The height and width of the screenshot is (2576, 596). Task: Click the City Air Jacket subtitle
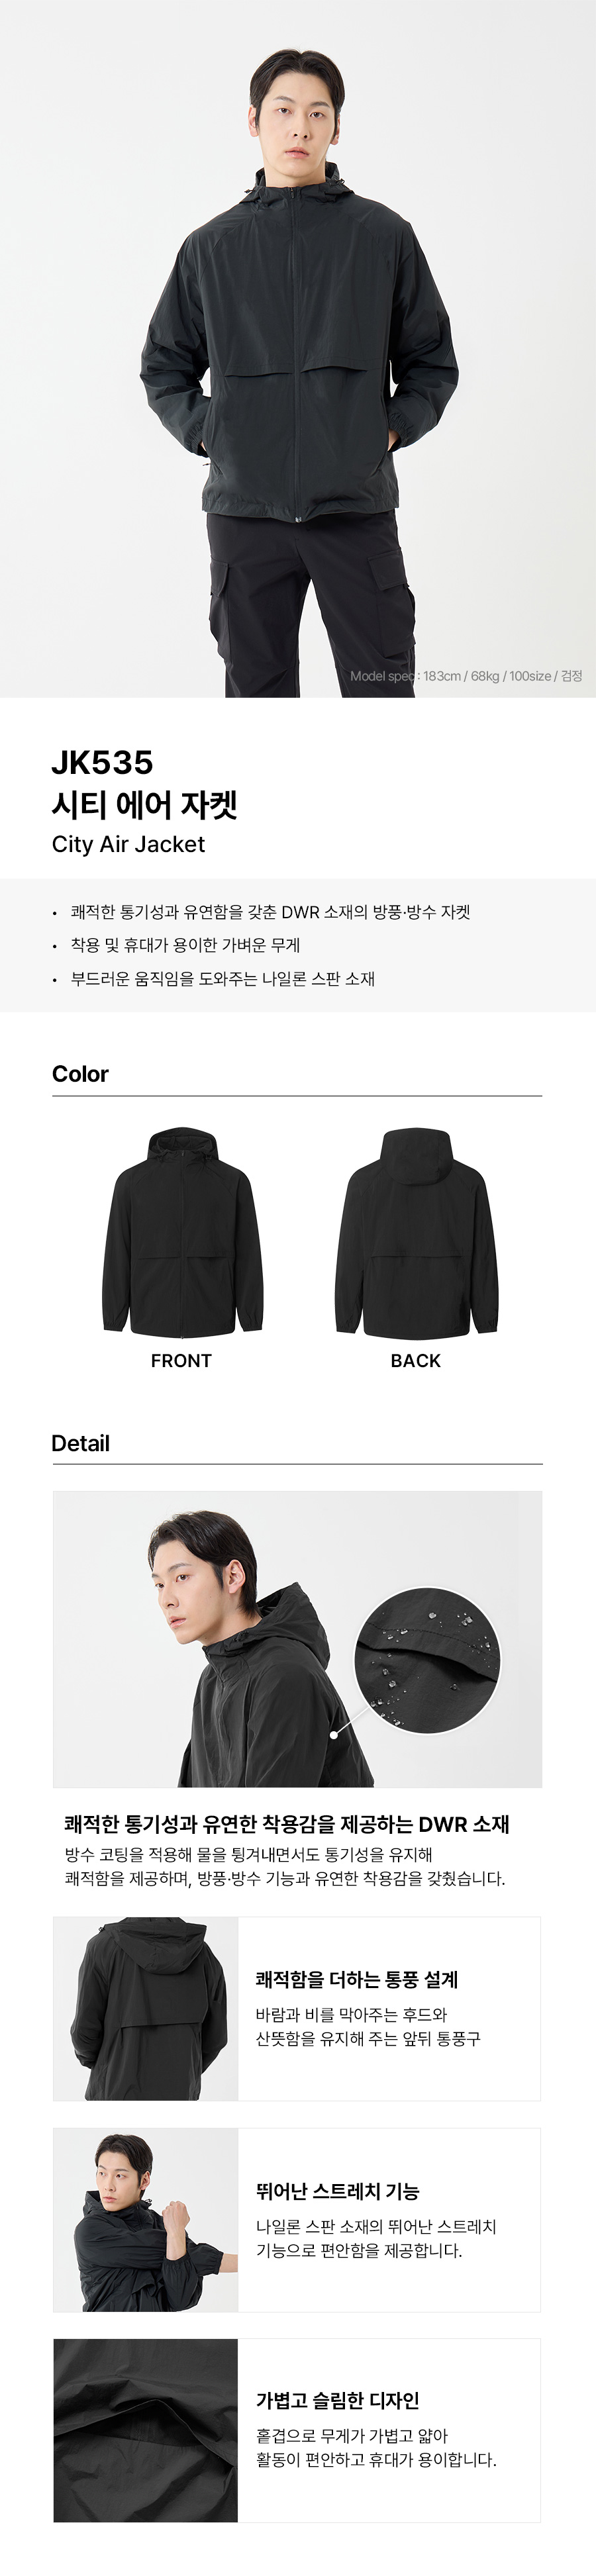click(128, 844)
